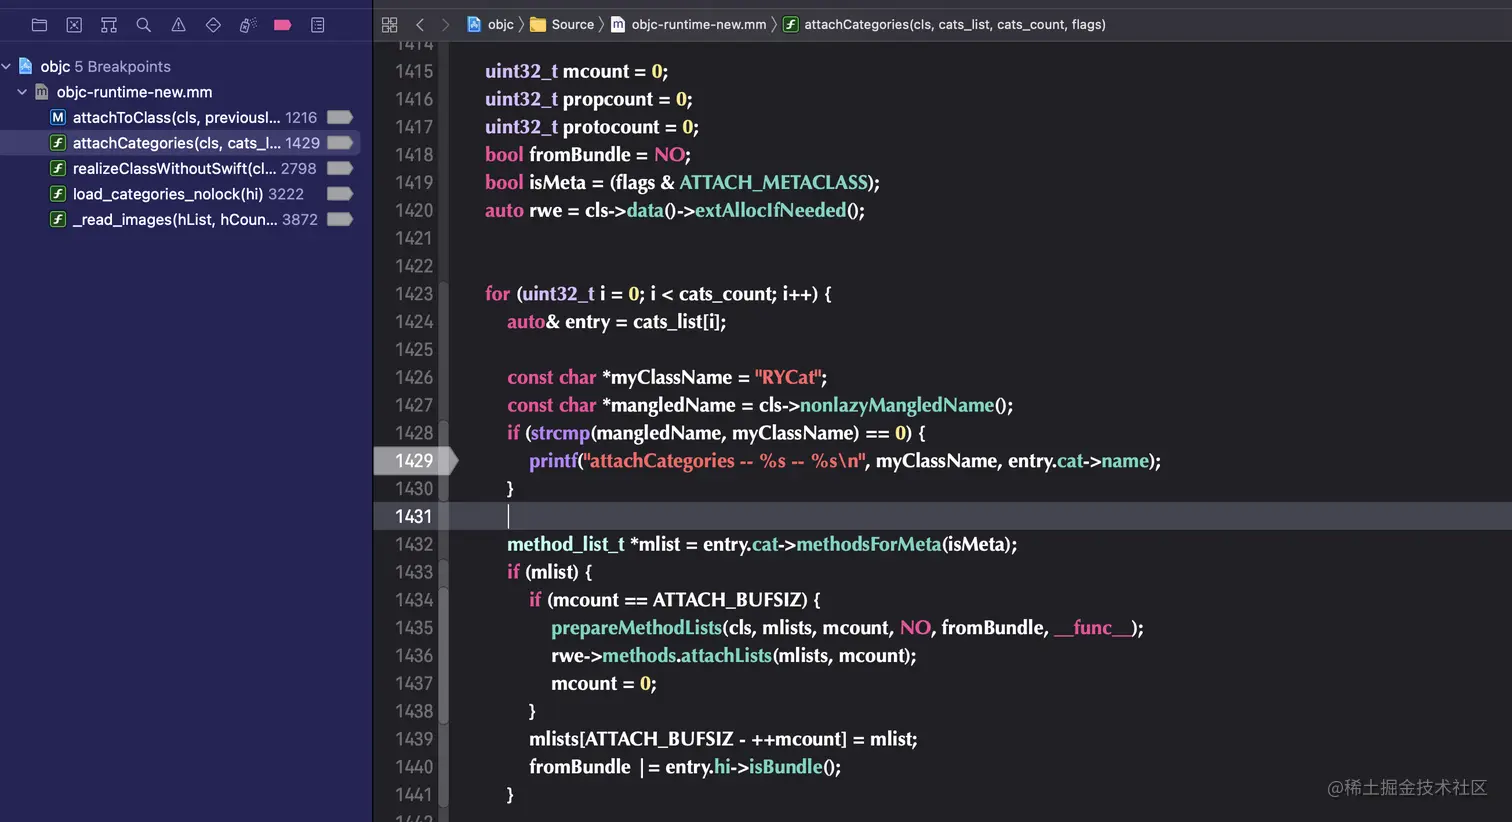Screen dimensions: 1512x822
Task: Open the related items grid icon
Action: click(x=390, y=25)
